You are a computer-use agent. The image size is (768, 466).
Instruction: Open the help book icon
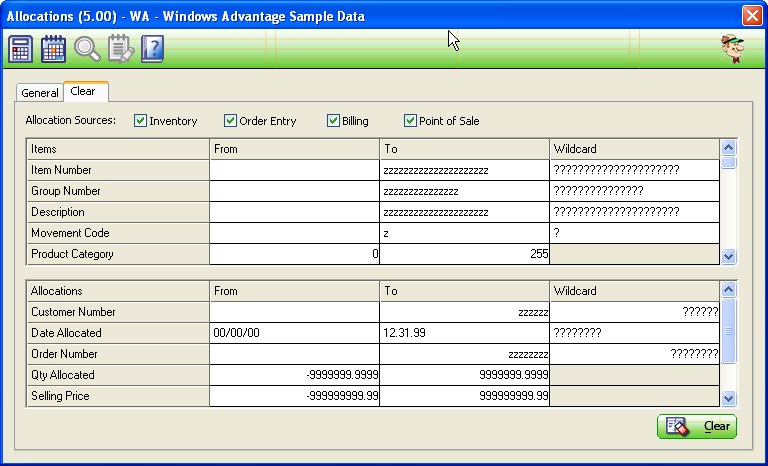pyautogui.click(x=152, y=49)
